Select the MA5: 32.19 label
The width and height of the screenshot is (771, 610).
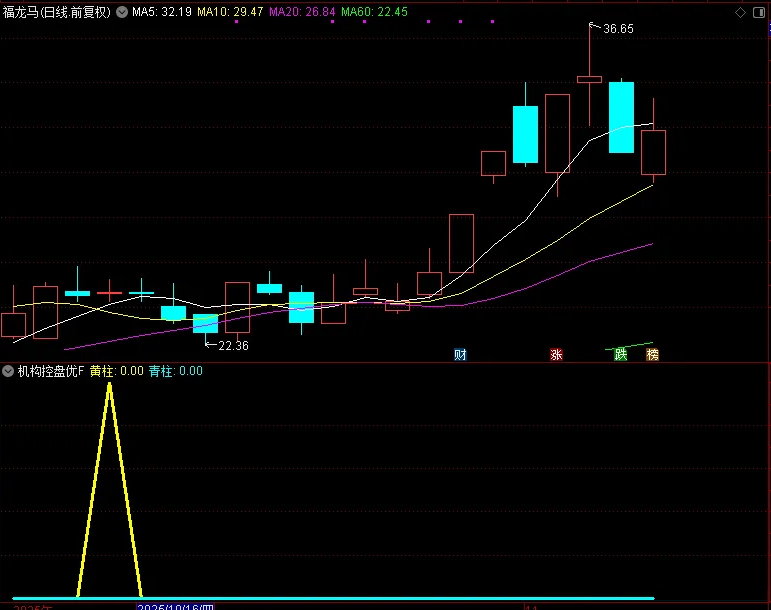[161, 12]
